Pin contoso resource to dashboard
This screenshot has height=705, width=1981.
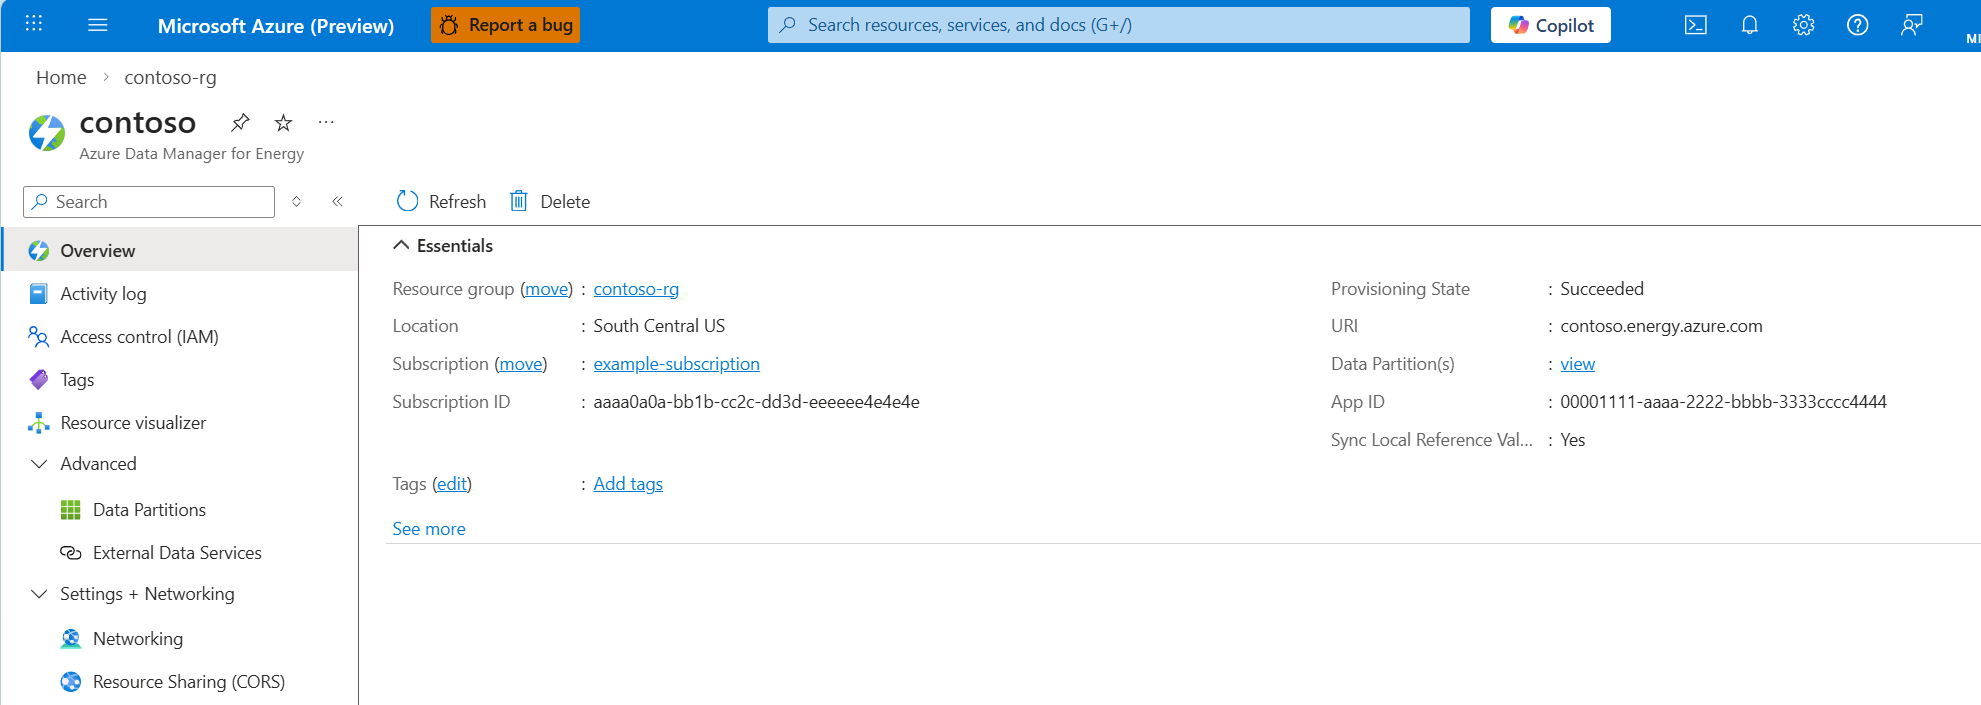[x=240, y=122]
